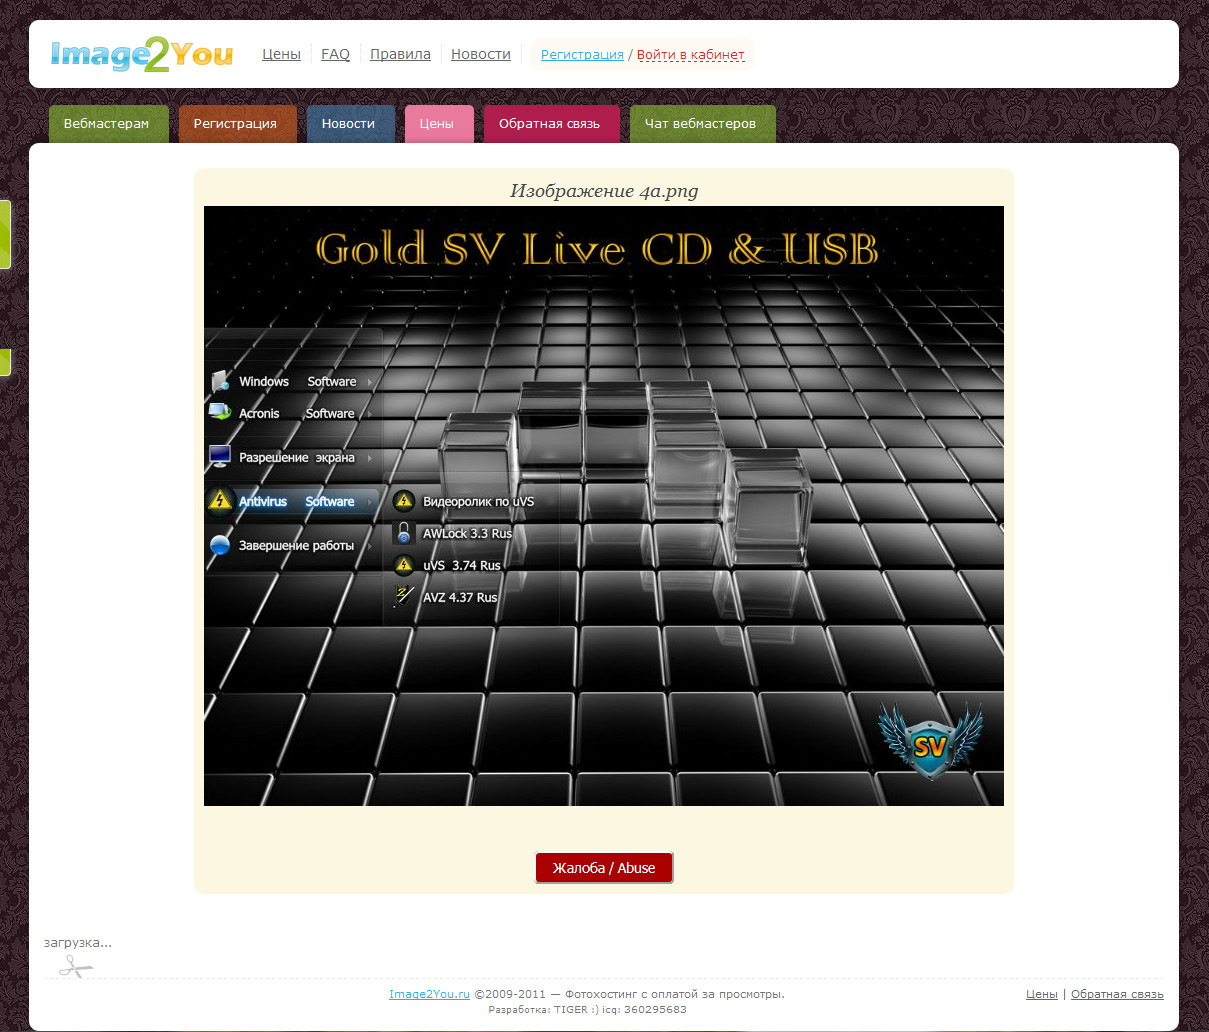Switch to the pink Цены tab
Viewport: 1209px width, 1032px height.
(x=438, y=124)
